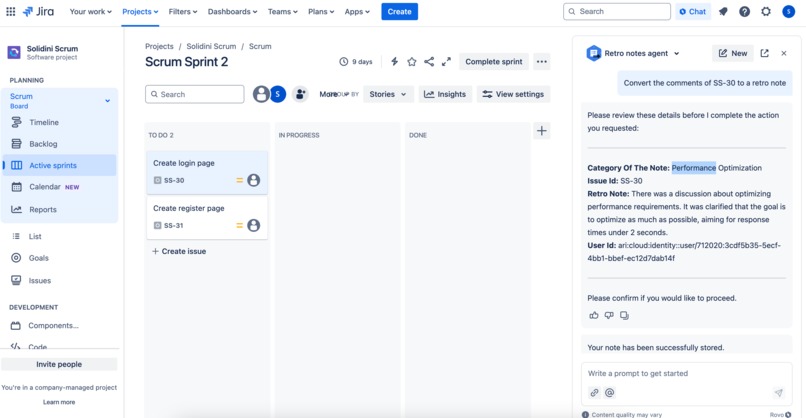The height and width of the screenshot is (418, 806).
Task: Expand the Filters dropdown
Action: (183, 11)
